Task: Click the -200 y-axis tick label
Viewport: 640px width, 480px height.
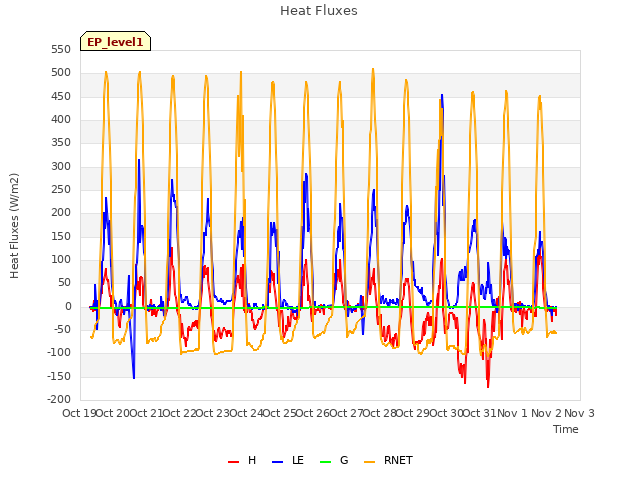Action: click(59, 400)
